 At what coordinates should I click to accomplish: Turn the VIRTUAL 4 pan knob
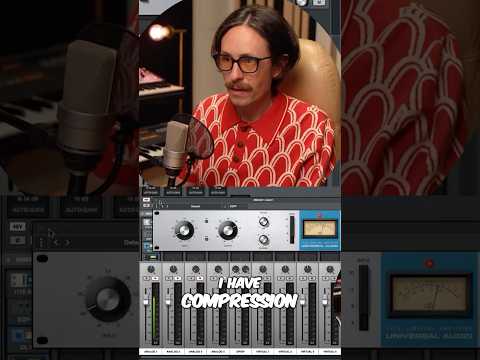330,269
